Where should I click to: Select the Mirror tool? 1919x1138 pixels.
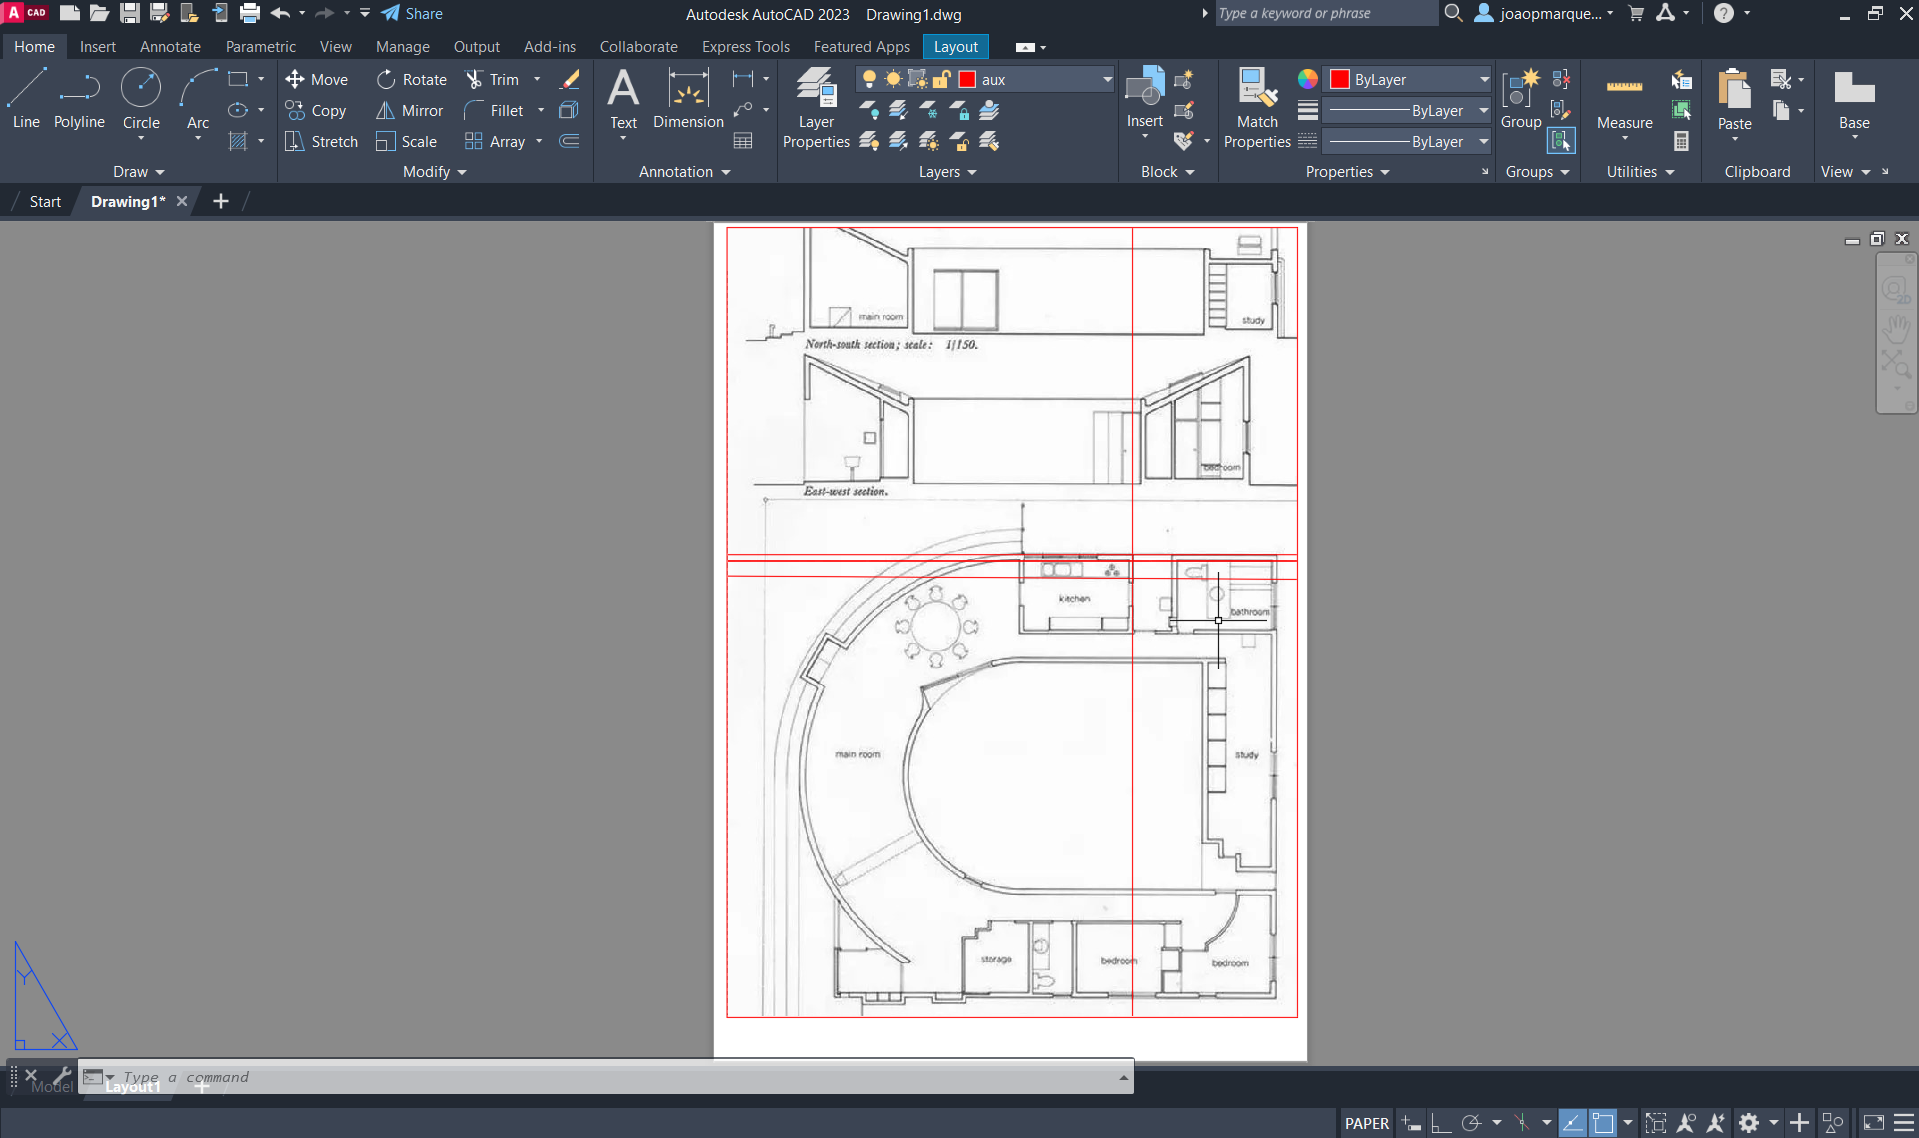click(x=409, y=110)
